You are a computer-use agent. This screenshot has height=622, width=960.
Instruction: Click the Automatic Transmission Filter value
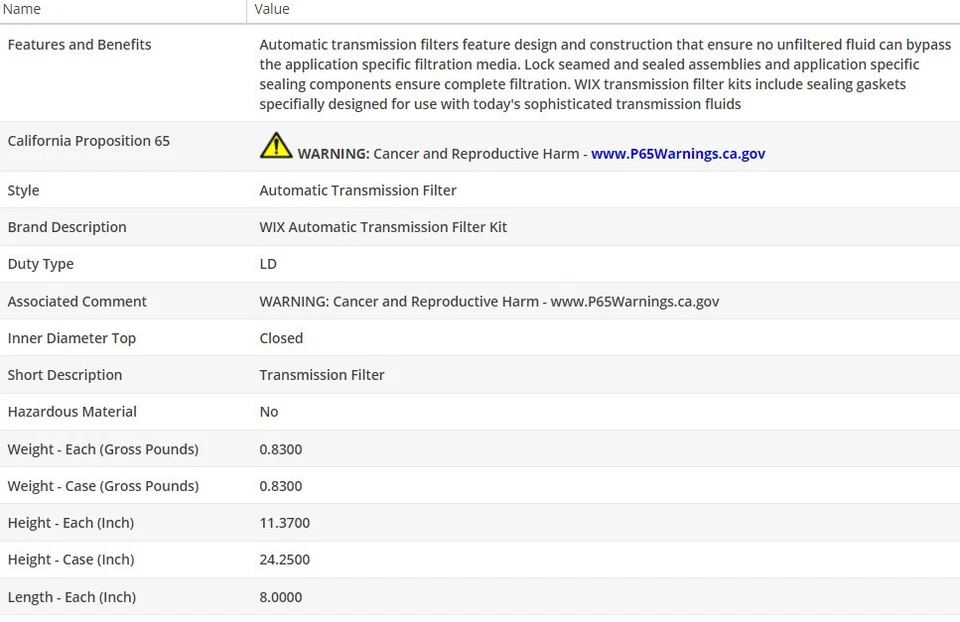(358, 190)
